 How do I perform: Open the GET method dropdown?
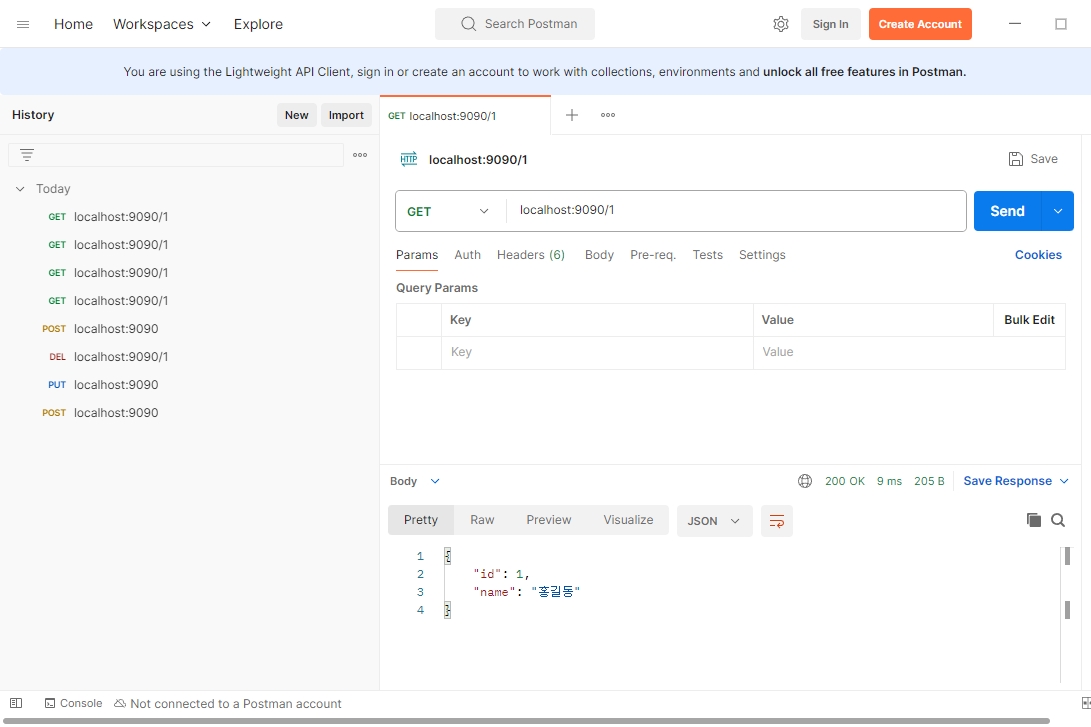tap(447, 211)
